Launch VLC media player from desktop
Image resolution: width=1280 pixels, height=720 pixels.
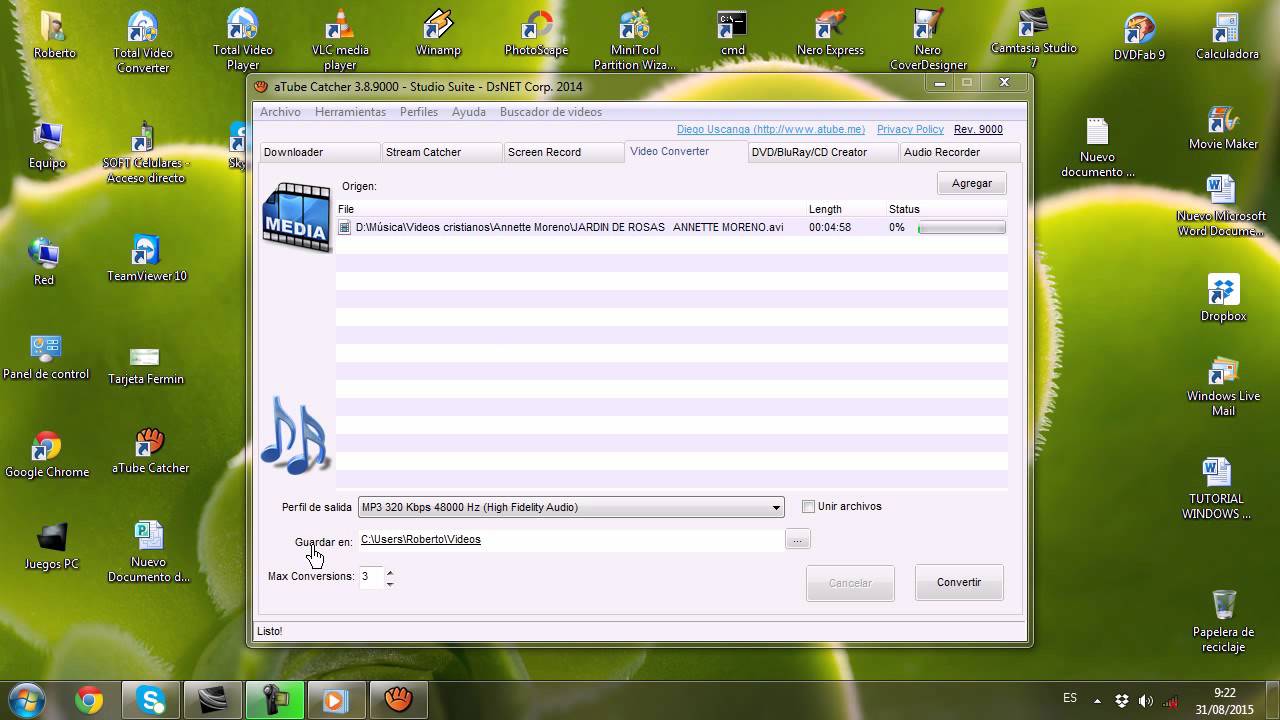coord(340,40)
